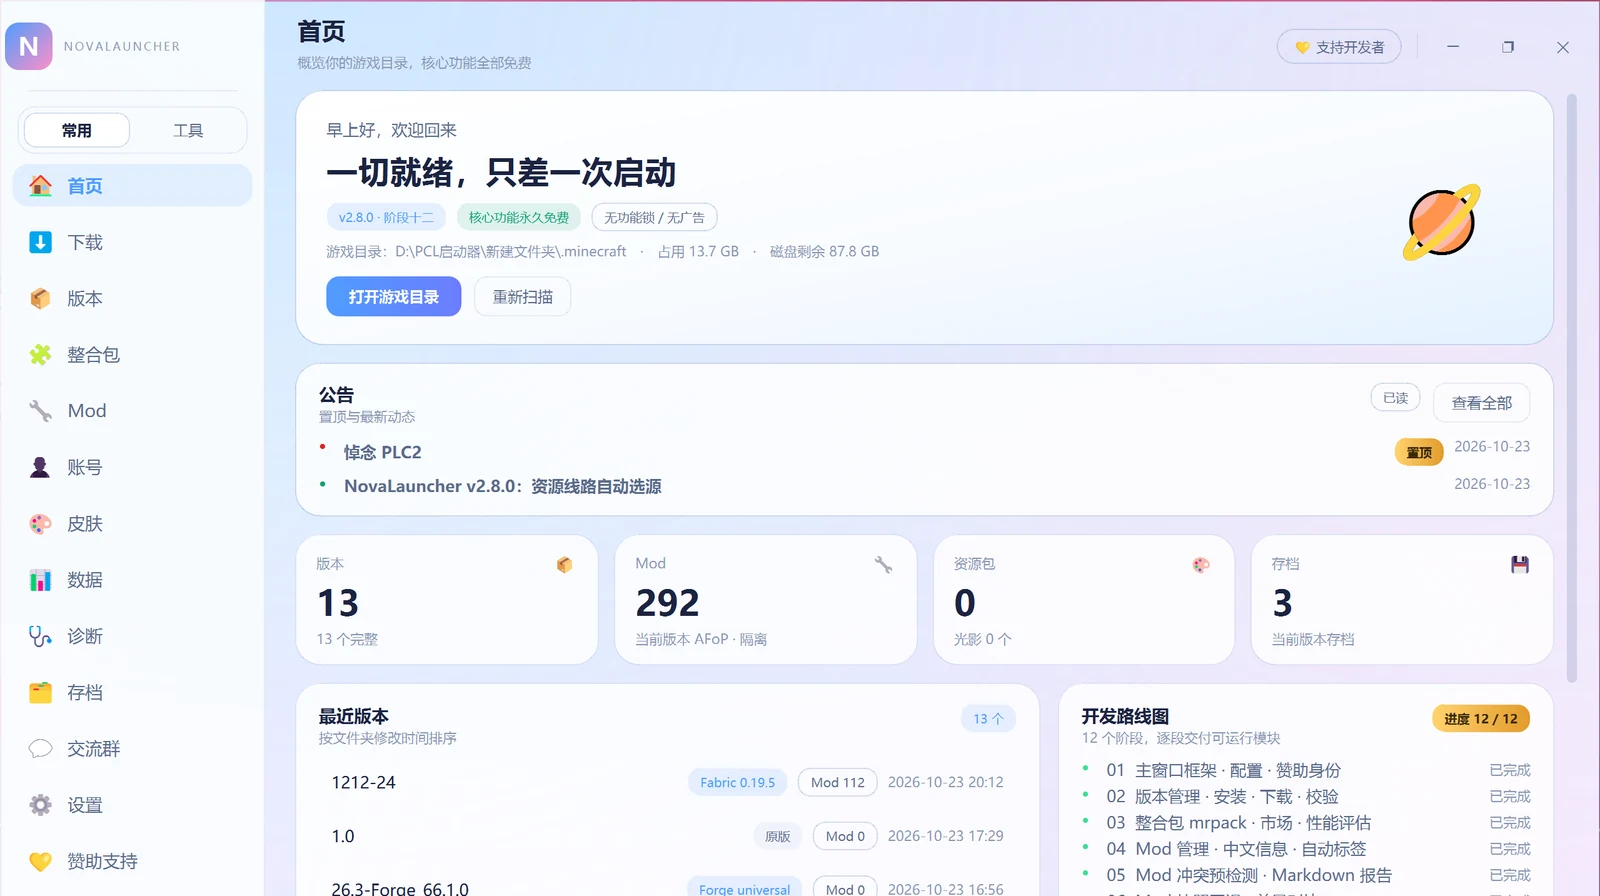Click the Forge universal tag

coord(744,888)
